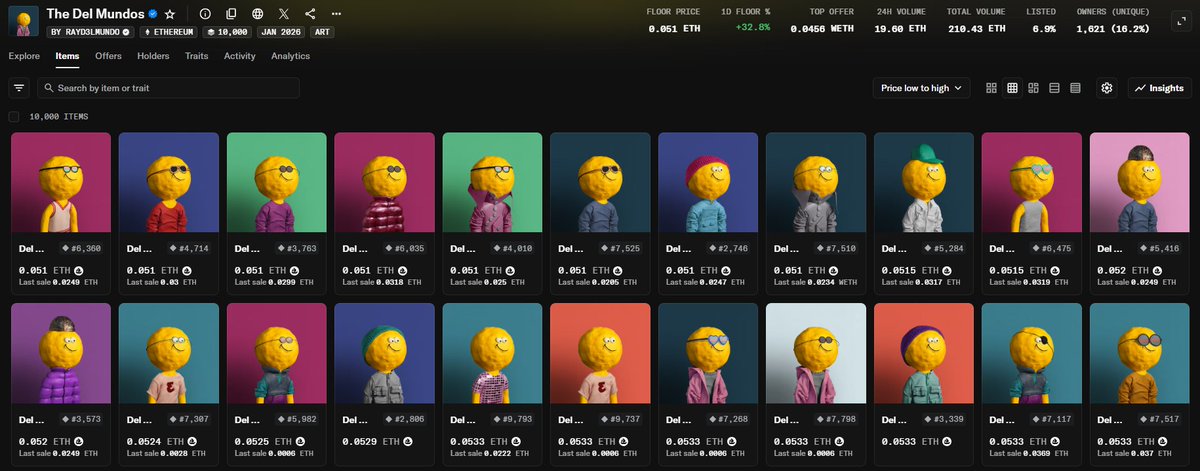Open NFT #7,517 brown jacket image
1200x471 pixels.
tap(1140, 353)
